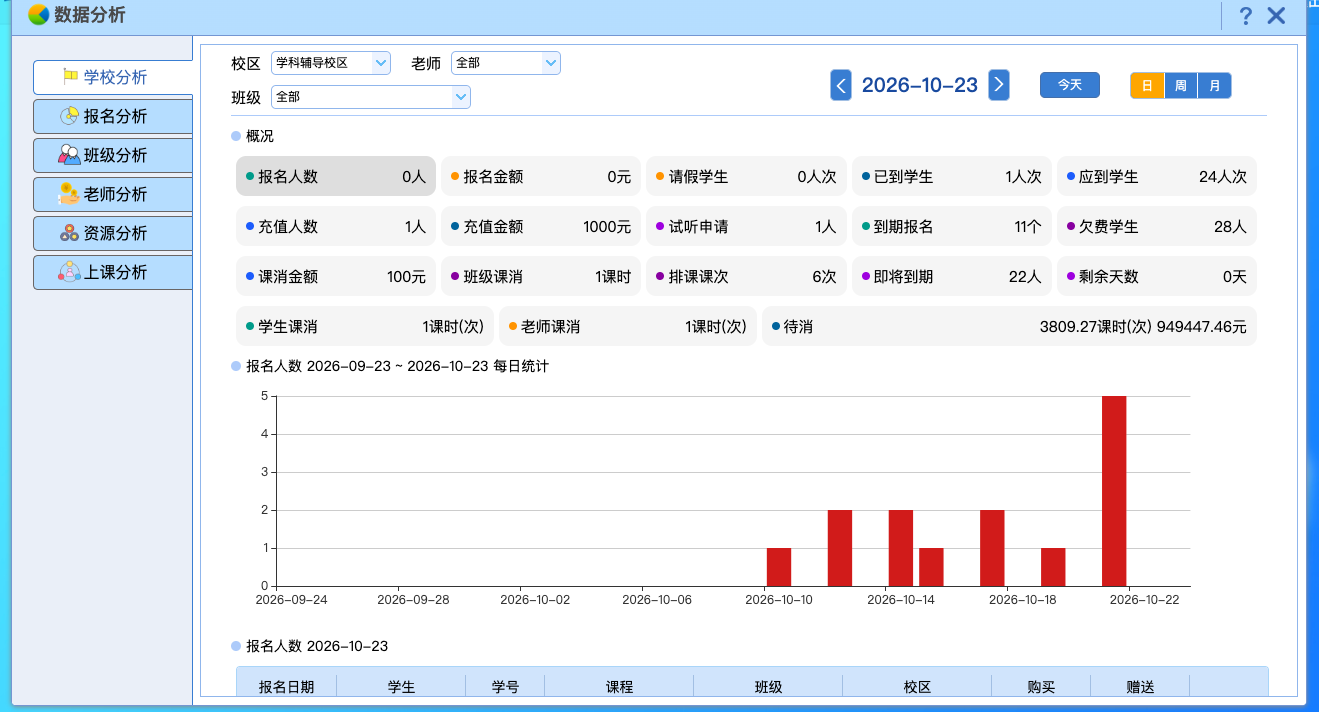Go to the previous day arrow
This screenshot has width=1319, height=712.
(841, 85)
